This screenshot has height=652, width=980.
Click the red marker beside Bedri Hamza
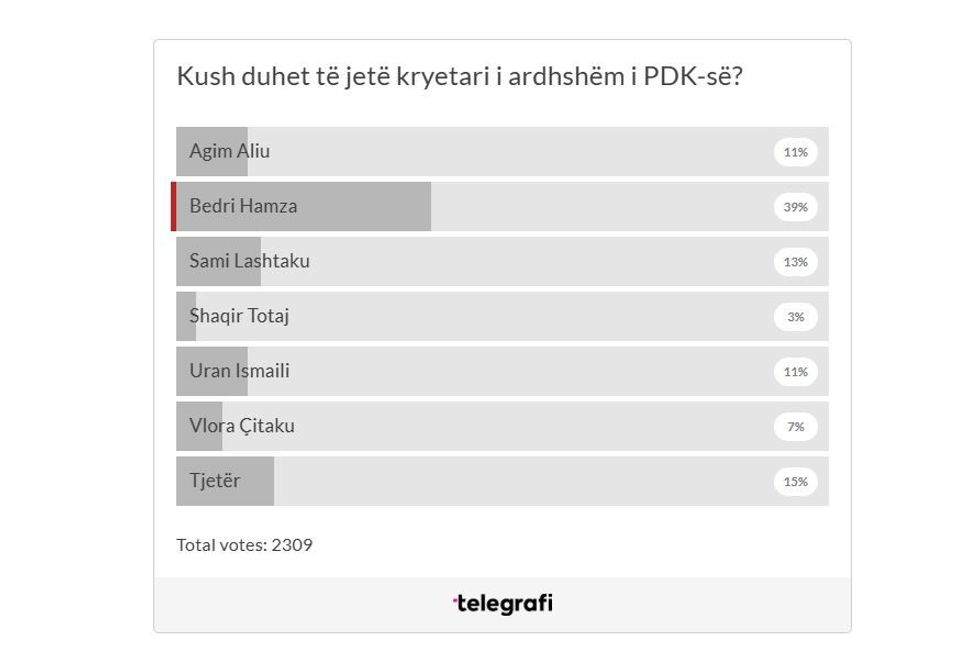coord(174,207)
